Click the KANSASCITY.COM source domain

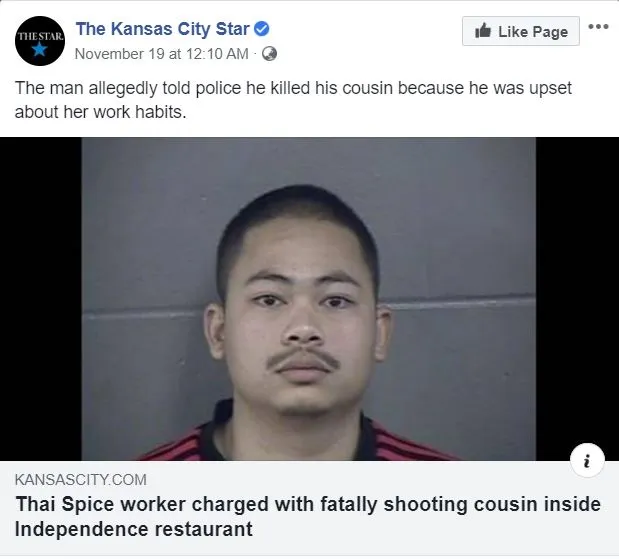pyautogui.click(x=81, y=480)
